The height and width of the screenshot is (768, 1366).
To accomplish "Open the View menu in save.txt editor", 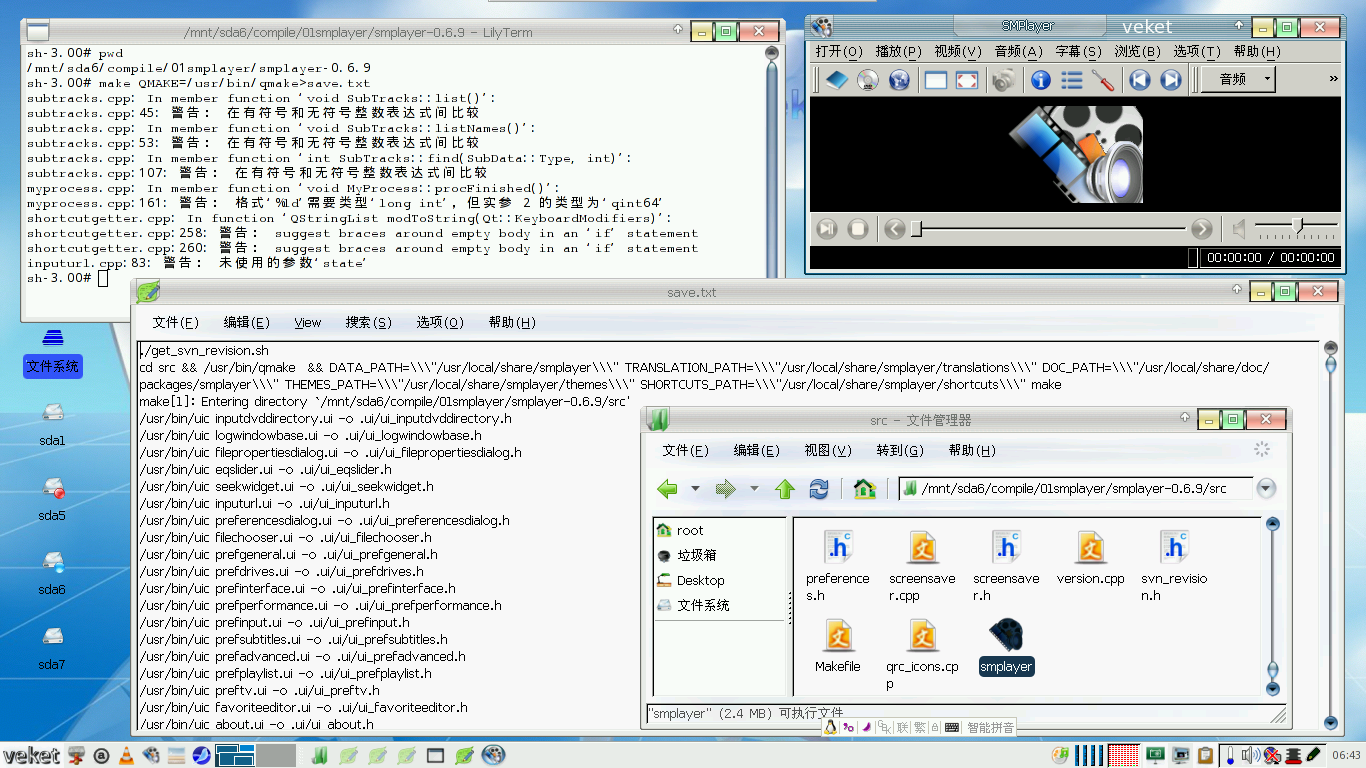I will [308, 323].
